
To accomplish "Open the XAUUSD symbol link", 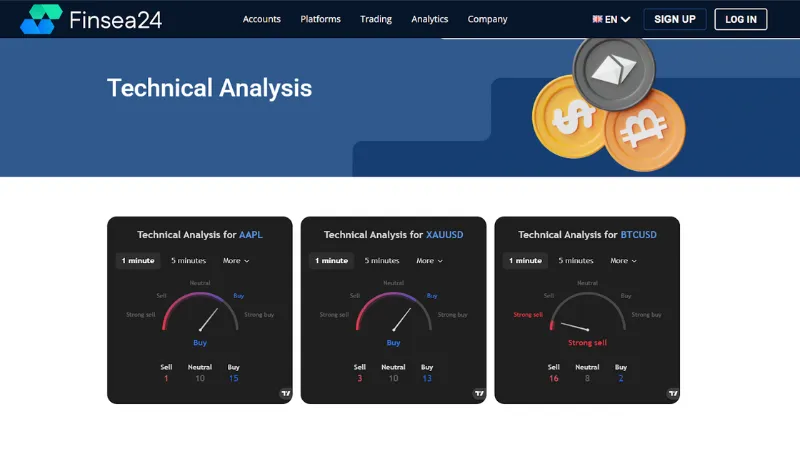I will [x=445, y=235].
